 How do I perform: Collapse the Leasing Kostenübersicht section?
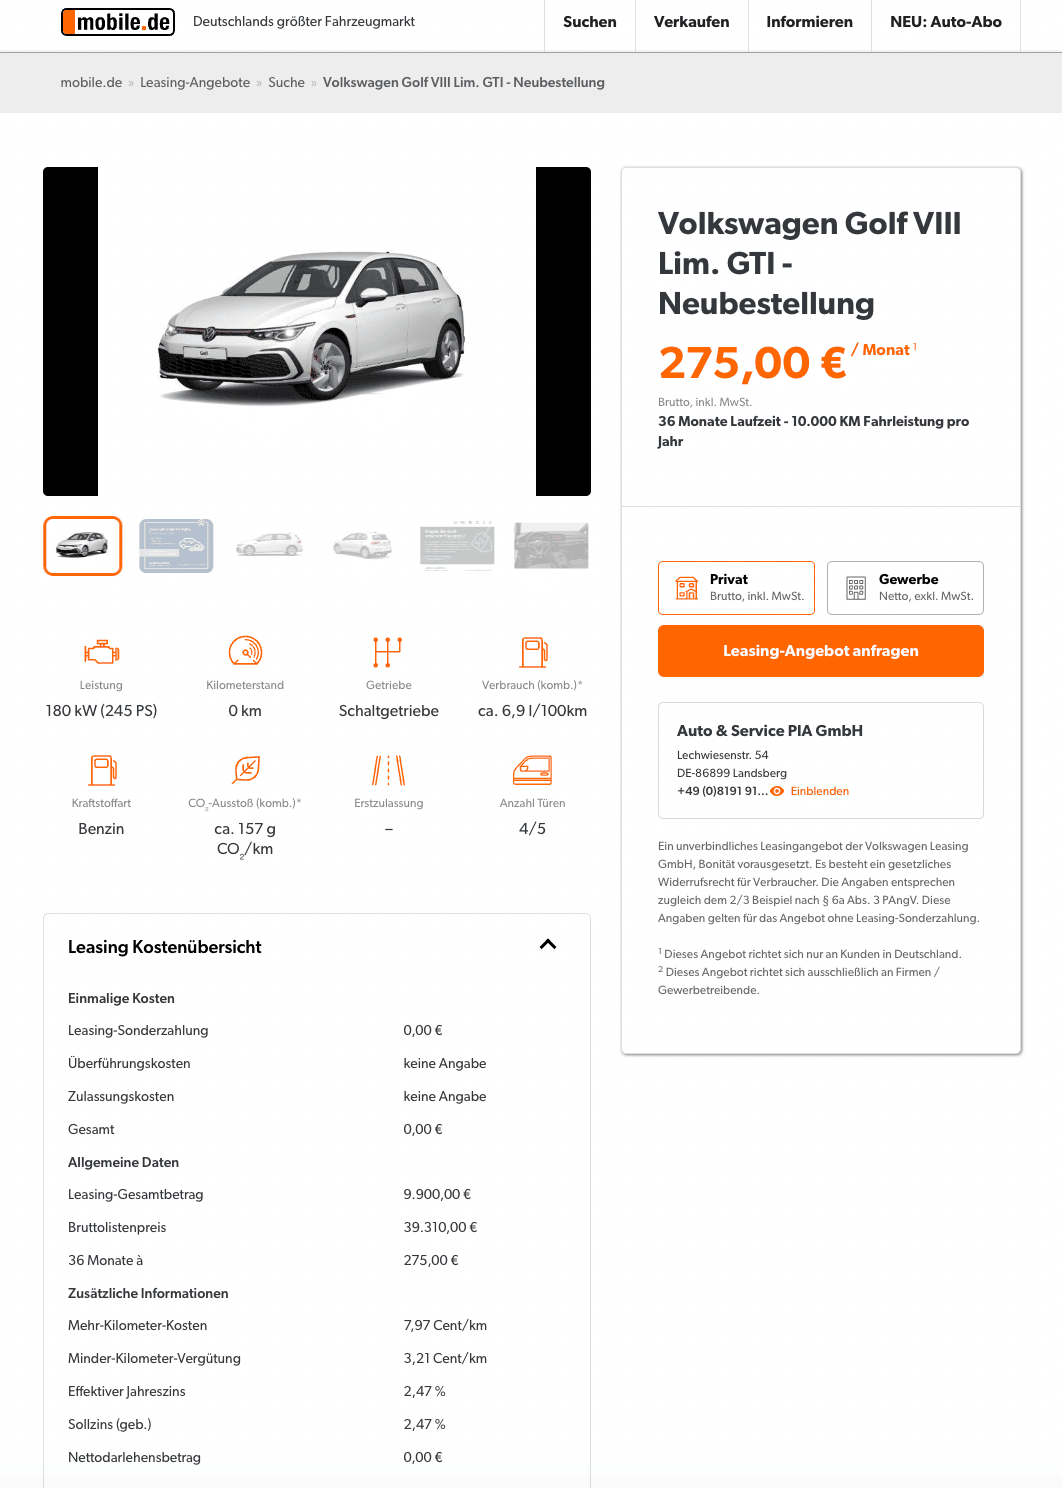(548, 944)
